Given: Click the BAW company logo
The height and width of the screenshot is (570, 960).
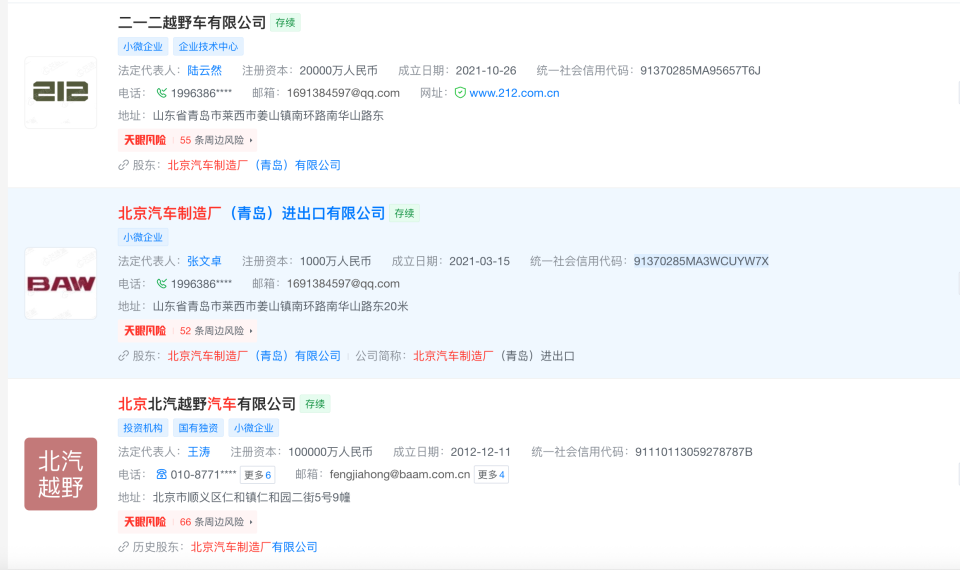Looking at the screenshot, I should [x=61, y=283].
